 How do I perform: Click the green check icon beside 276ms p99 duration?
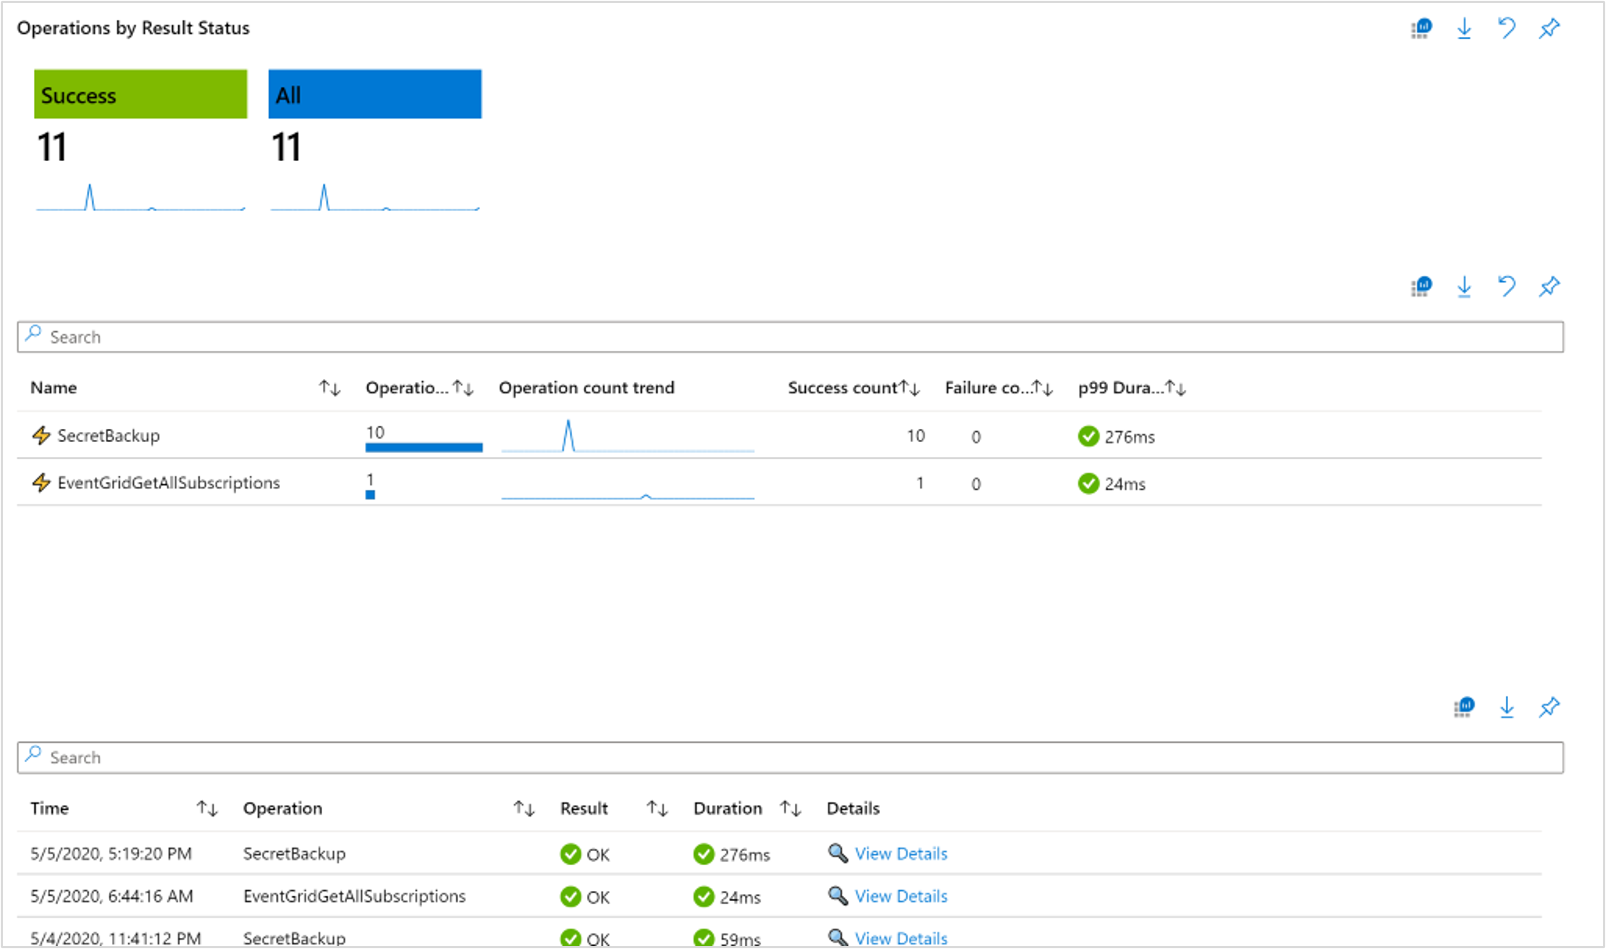[x=1087, y=436]
